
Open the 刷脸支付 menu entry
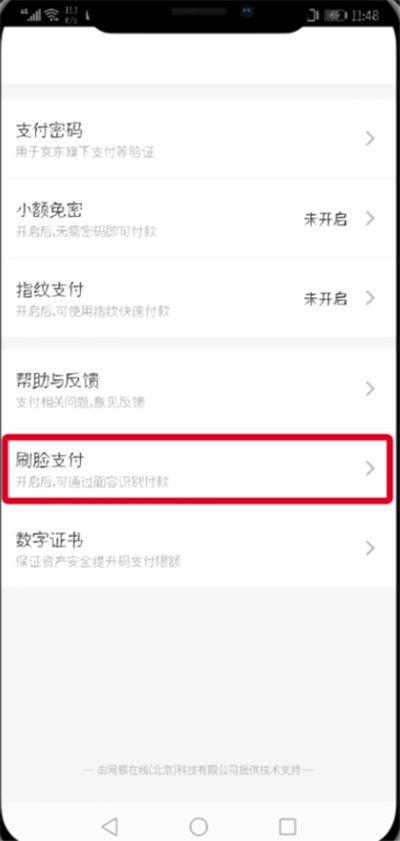(198, 469)
